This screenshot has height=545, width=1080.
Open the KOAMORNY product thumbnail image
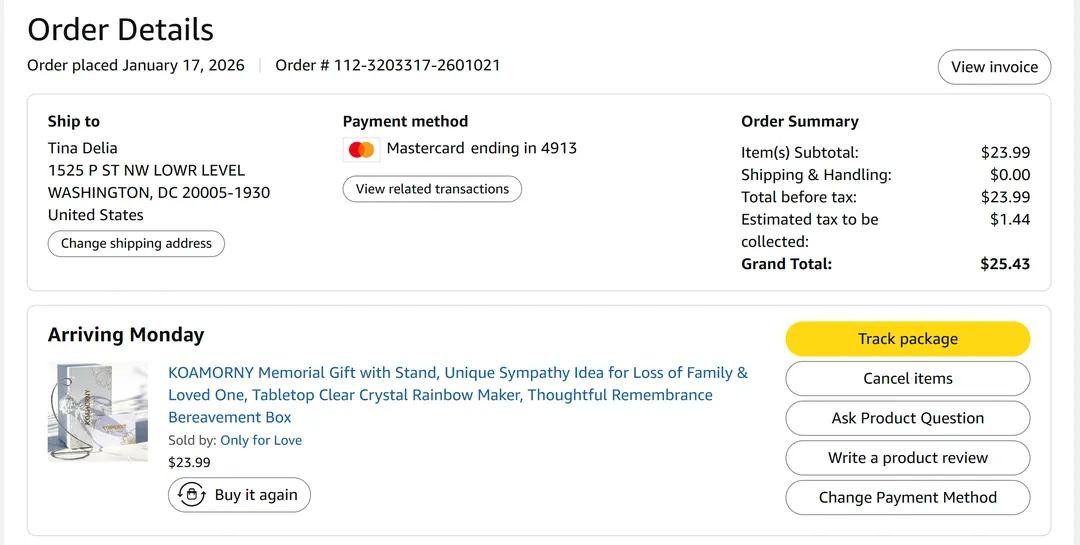(x=97, y=411)
